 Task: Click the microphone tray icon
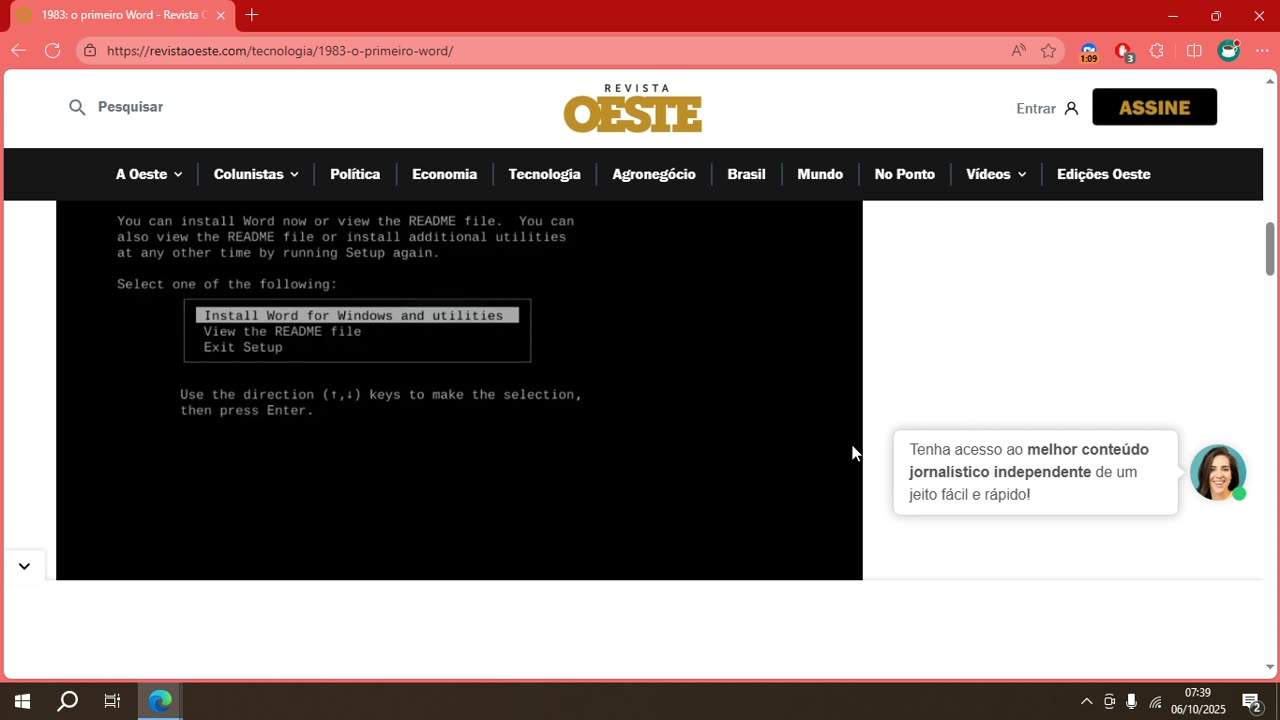click(x=1131, y=701)
